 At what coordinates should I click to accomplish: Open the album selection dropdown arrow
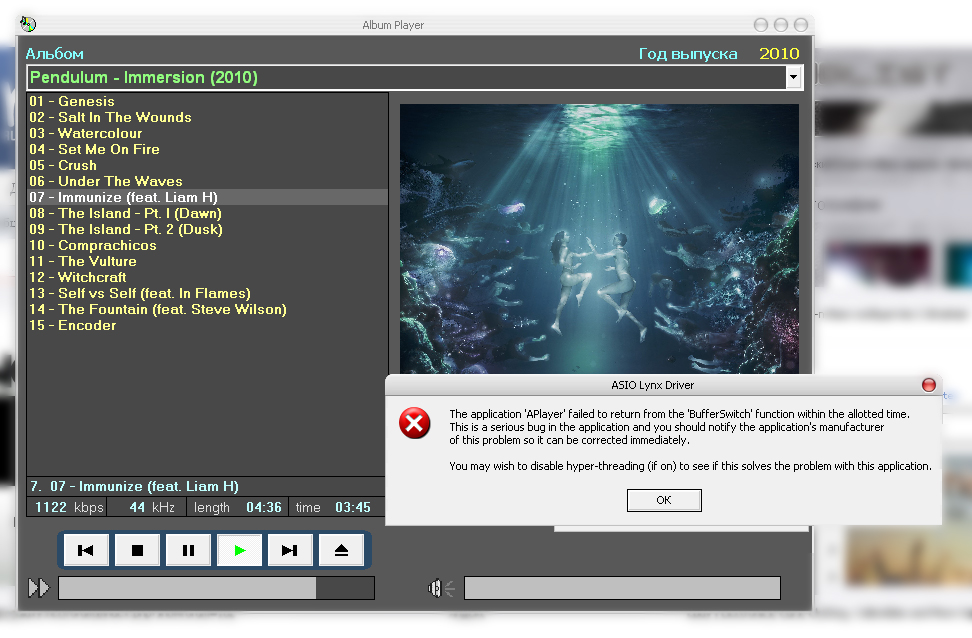point(793,78)
